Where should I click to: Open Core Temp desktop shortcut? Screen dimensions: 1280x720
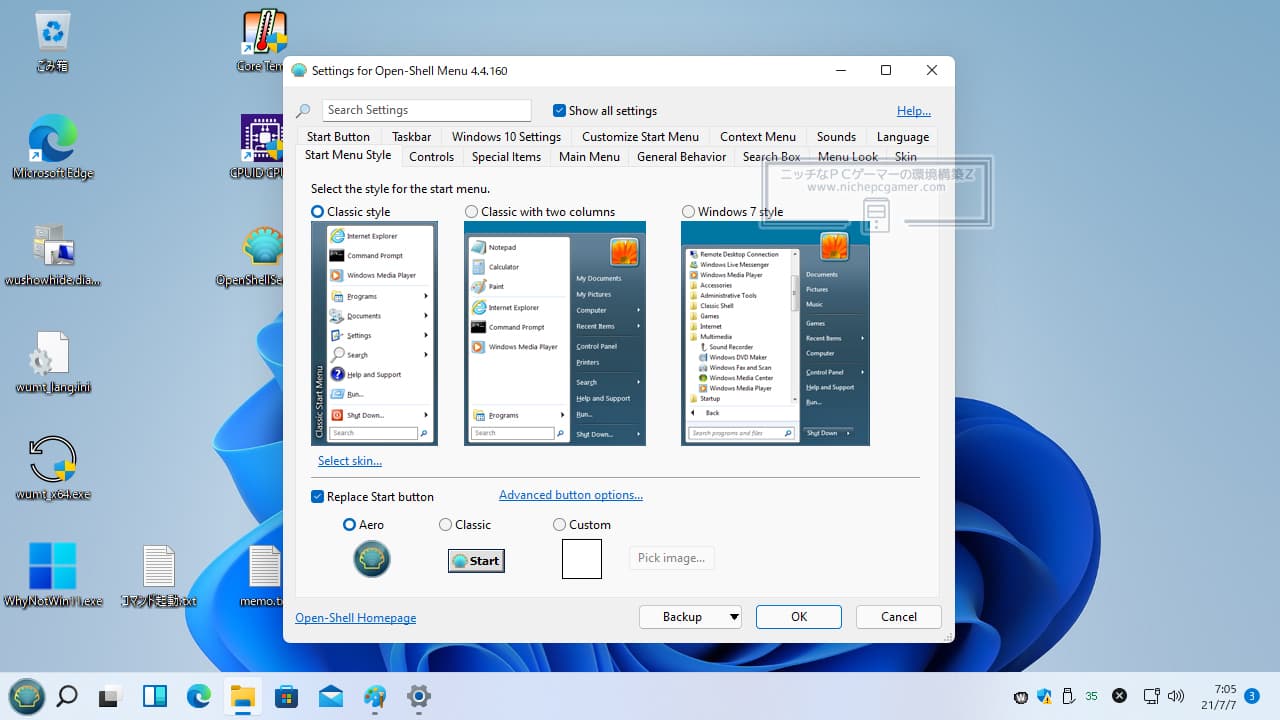click(x=264, y=41)
